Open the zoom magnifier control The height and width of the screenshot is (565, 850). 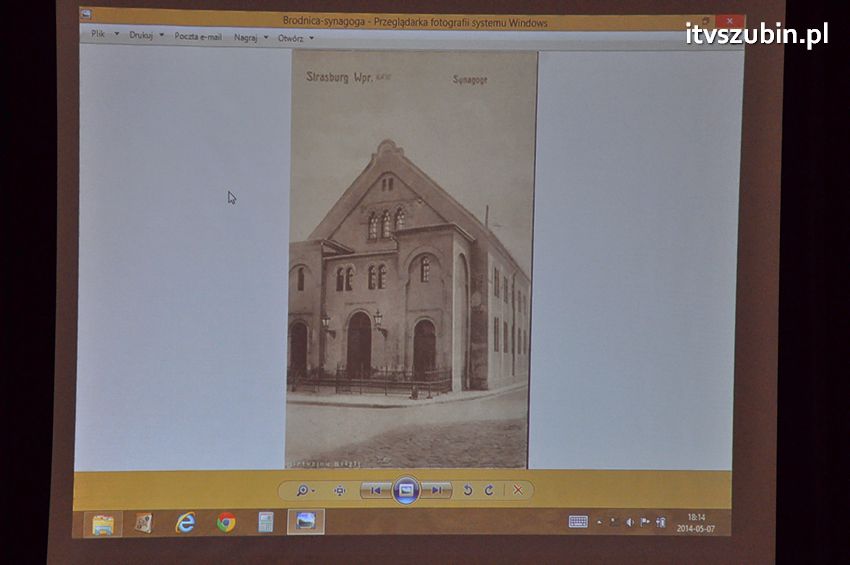pyautogui.click(x=303, y=490)
